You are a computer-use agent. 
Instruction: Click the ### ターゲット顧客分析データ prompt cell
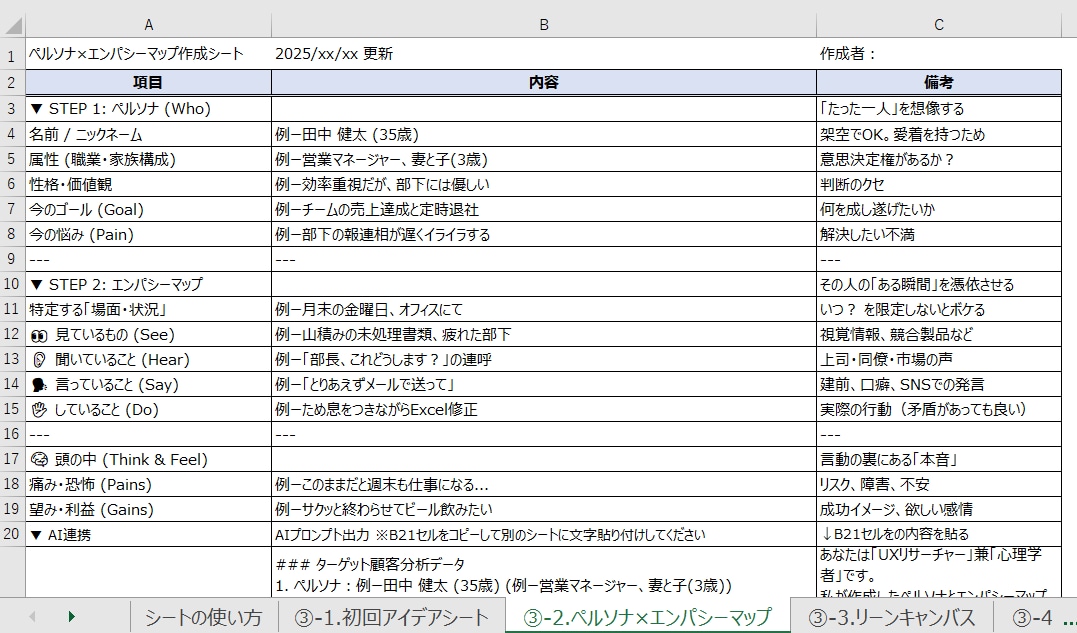pos(543,573)
